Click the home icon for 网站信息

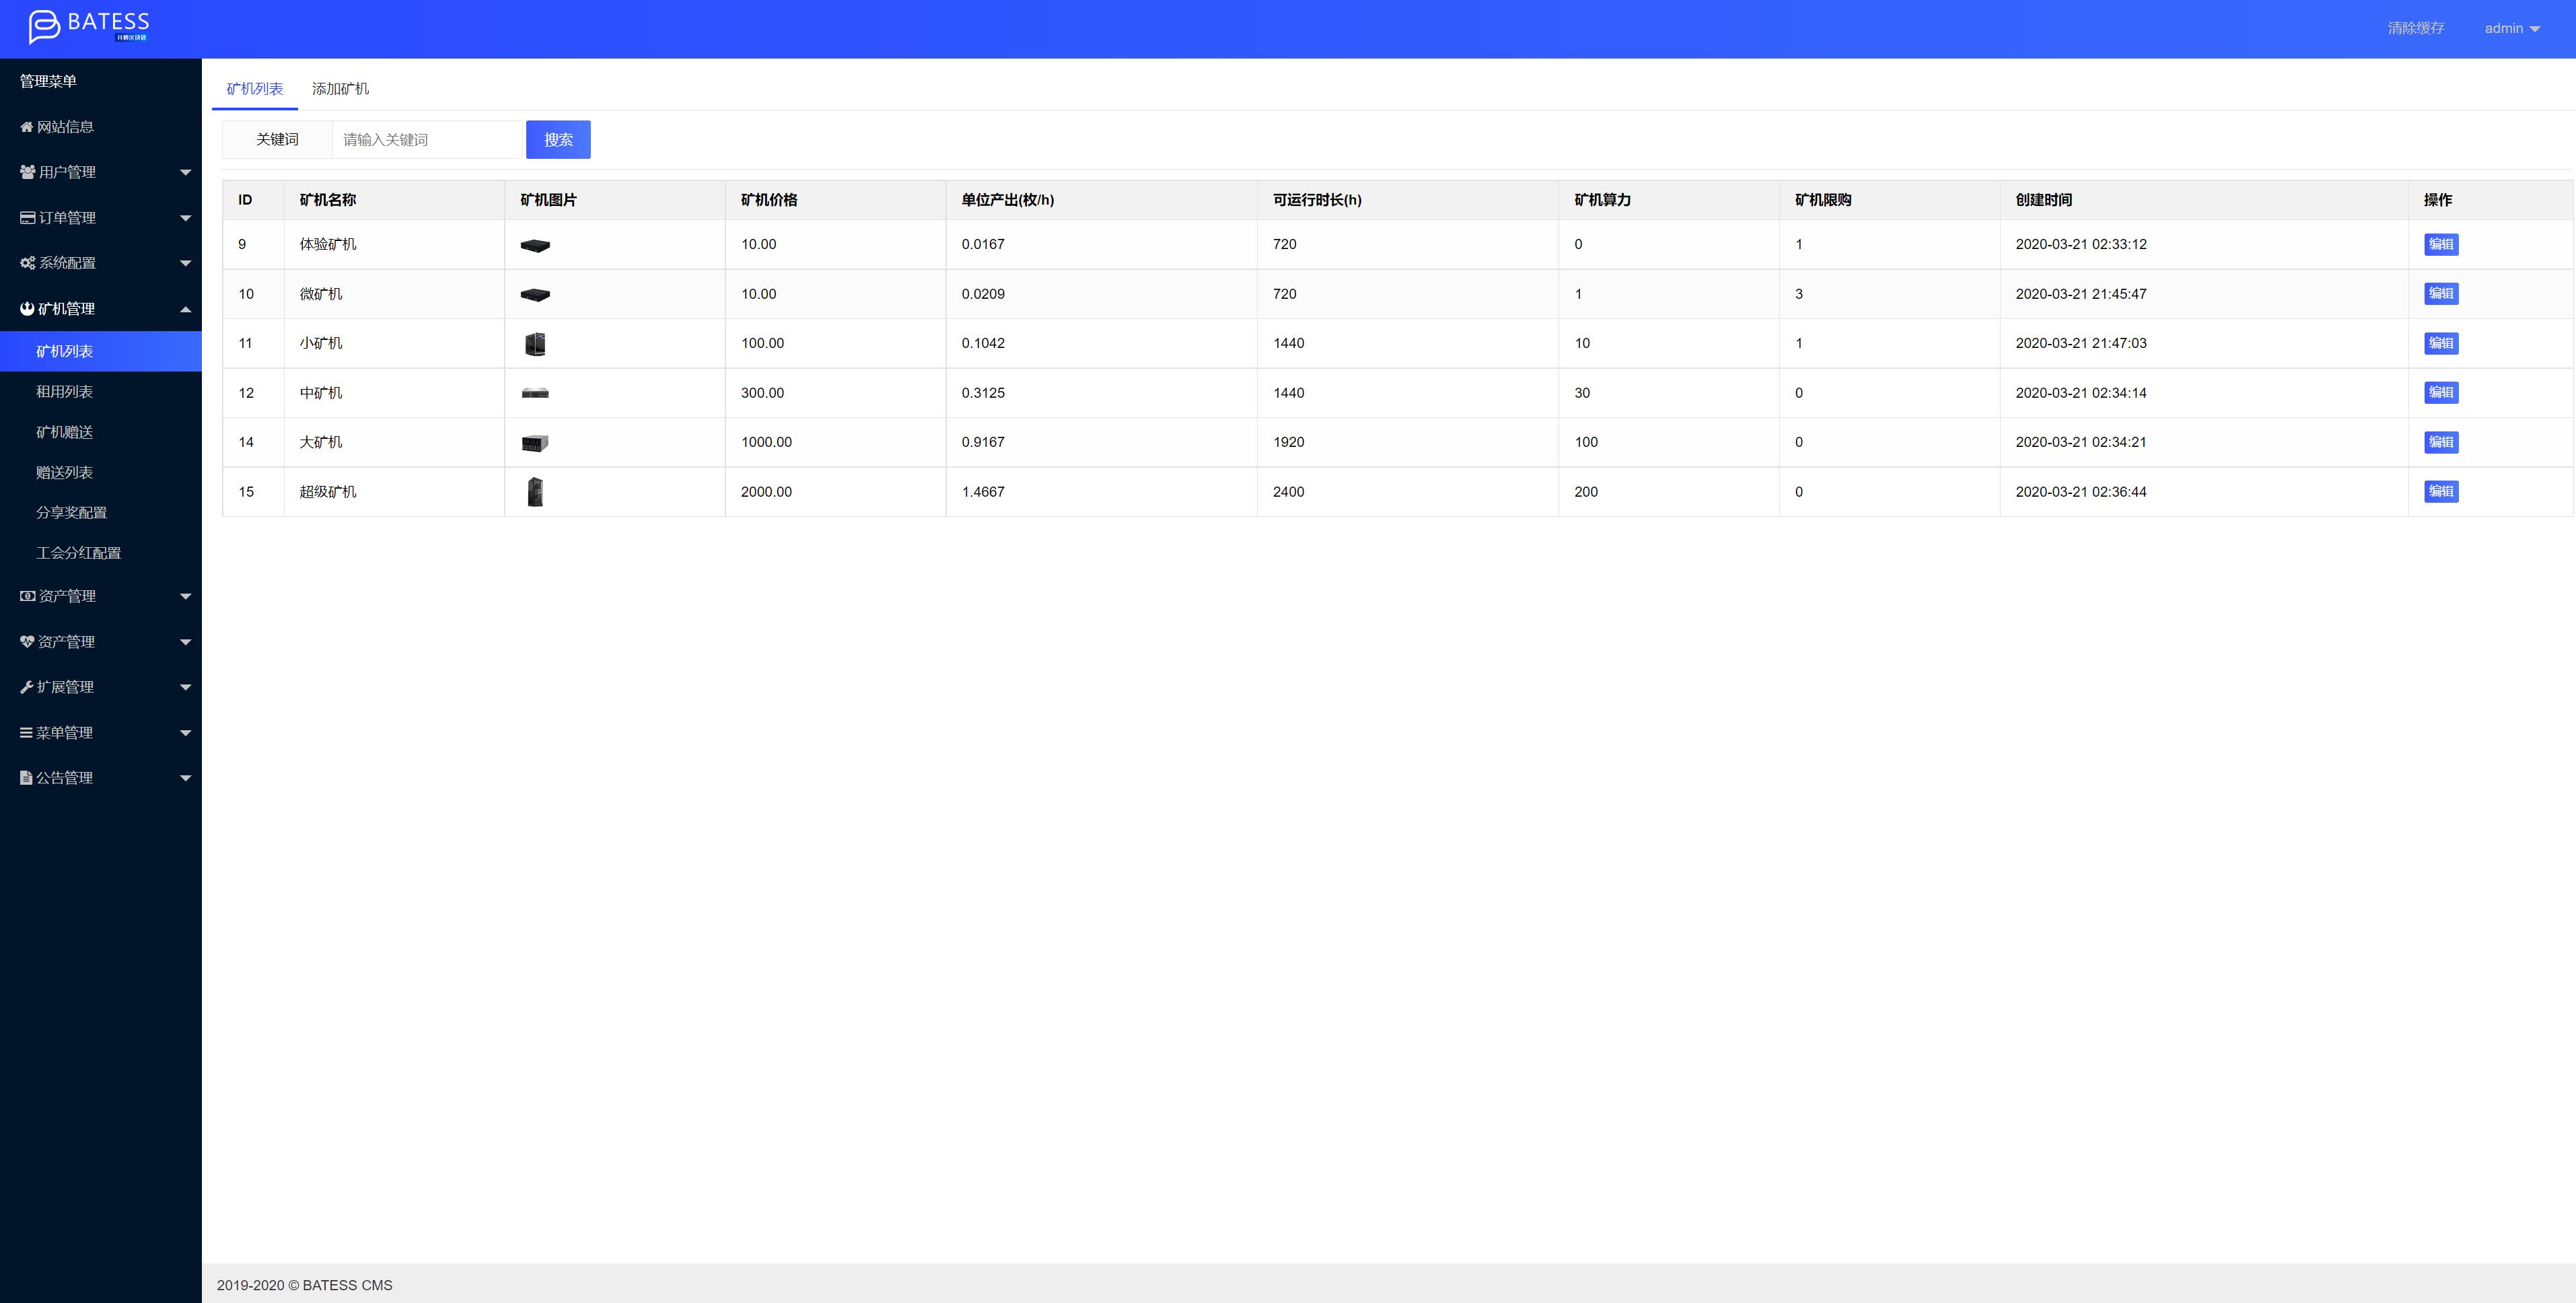coord(27,127)
